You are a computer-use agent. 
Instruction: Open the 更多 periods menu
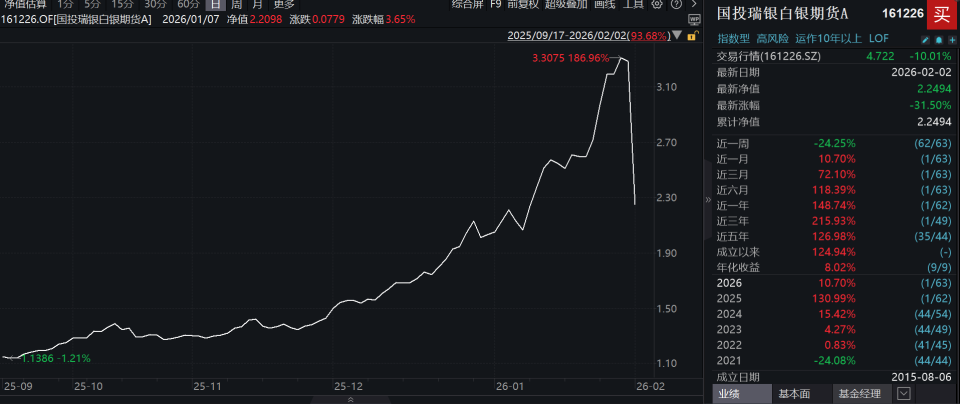[284, 4]
